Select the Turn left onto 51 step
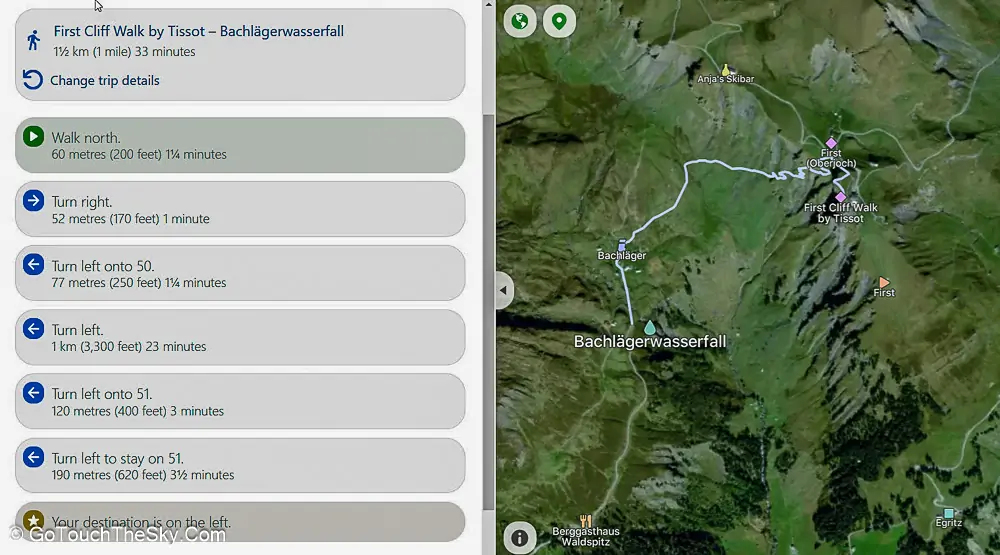This screenshot has height=555, width=1000. coord(240,401)
